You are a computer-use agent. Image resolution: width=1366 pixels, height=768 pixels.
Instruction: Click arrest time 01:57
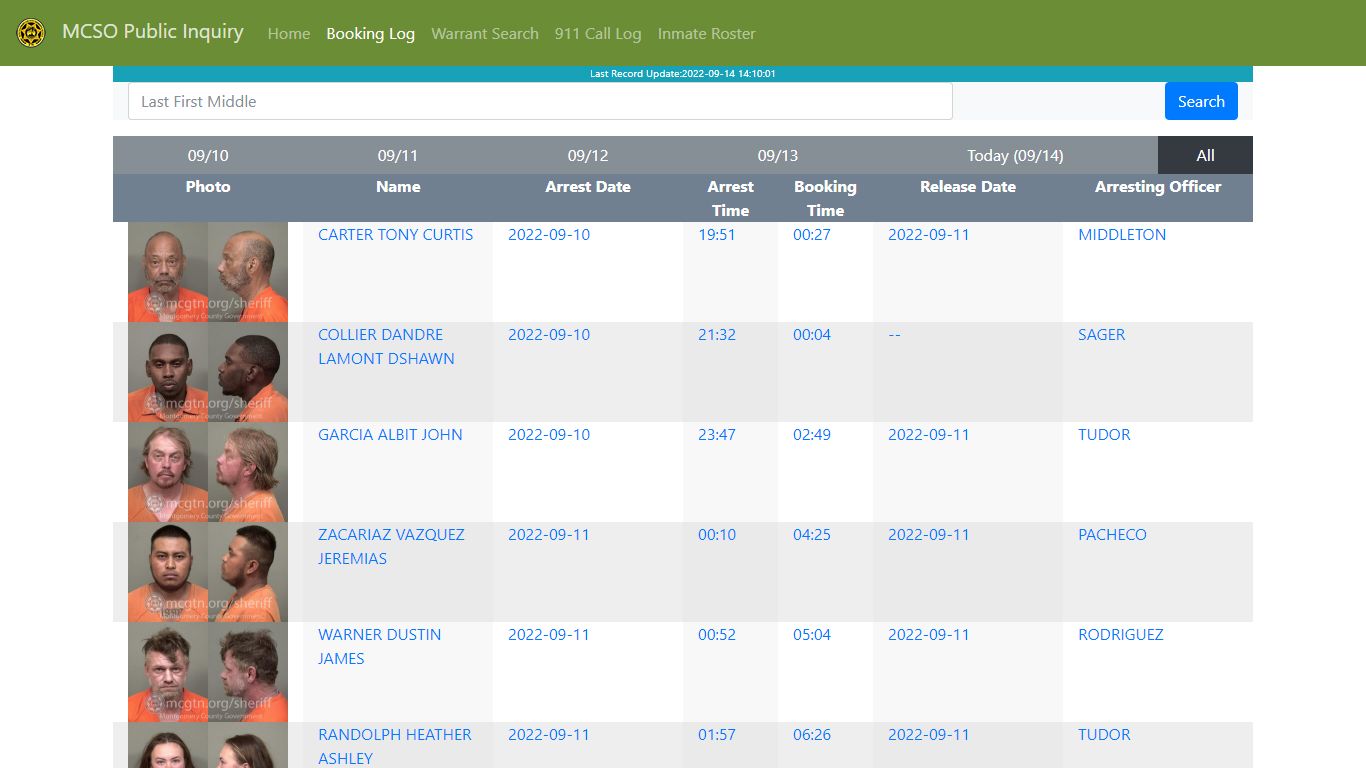(x=717, y=734)
